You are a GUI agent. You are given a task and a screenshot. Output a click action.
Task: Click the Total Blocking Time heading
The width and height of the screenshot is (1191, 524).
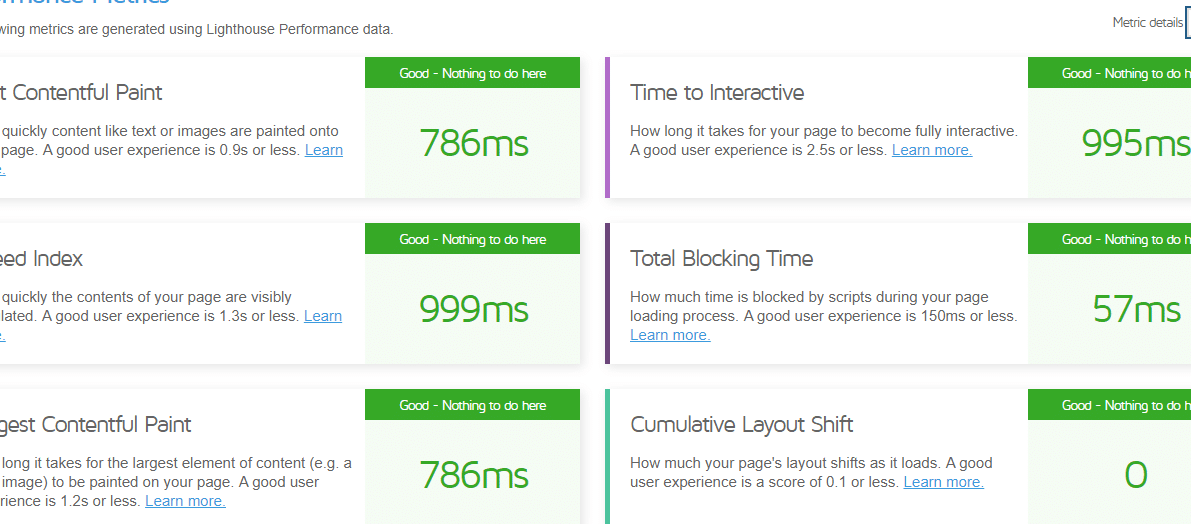coord(722,259)
